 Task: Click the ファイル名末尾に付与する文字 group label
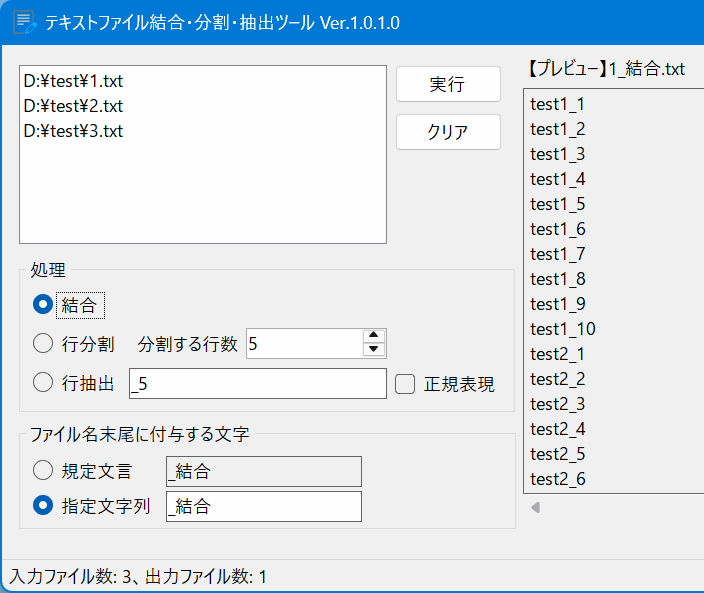click(139, 434)
